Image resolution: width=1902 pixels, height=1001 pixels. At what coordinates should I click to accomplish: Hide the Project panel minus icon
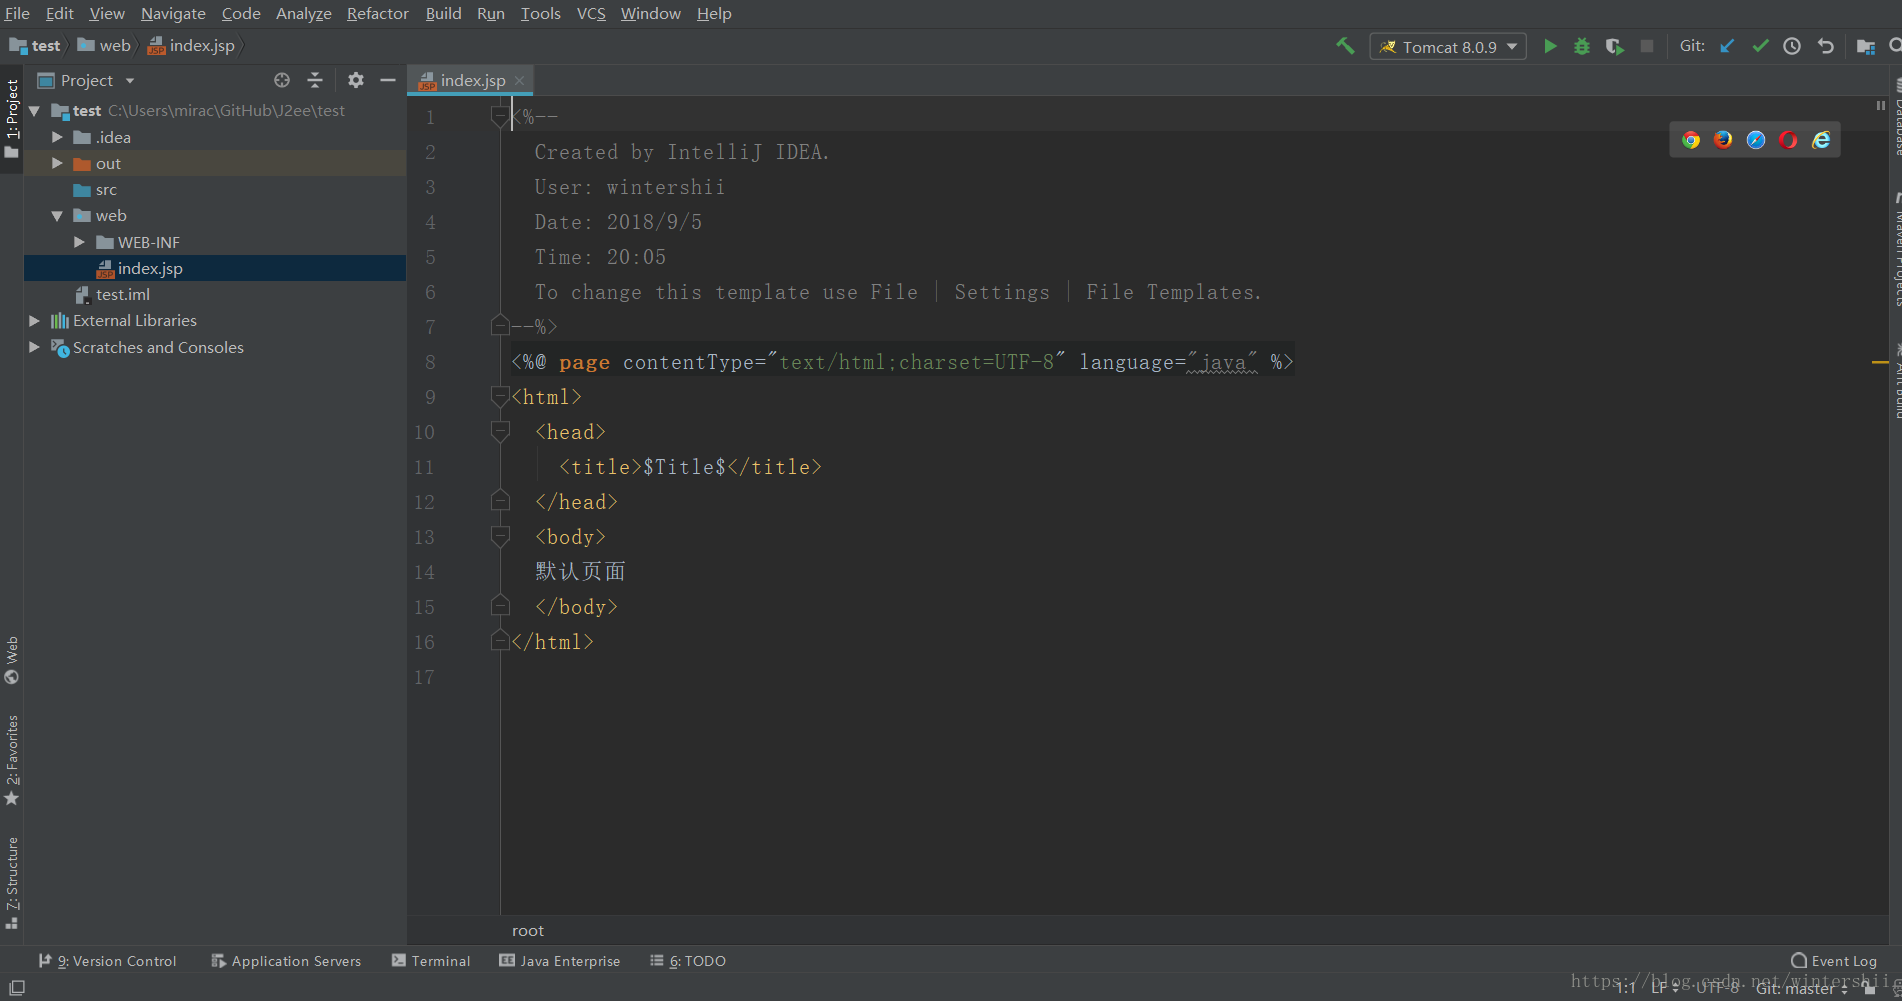[388, 80]
